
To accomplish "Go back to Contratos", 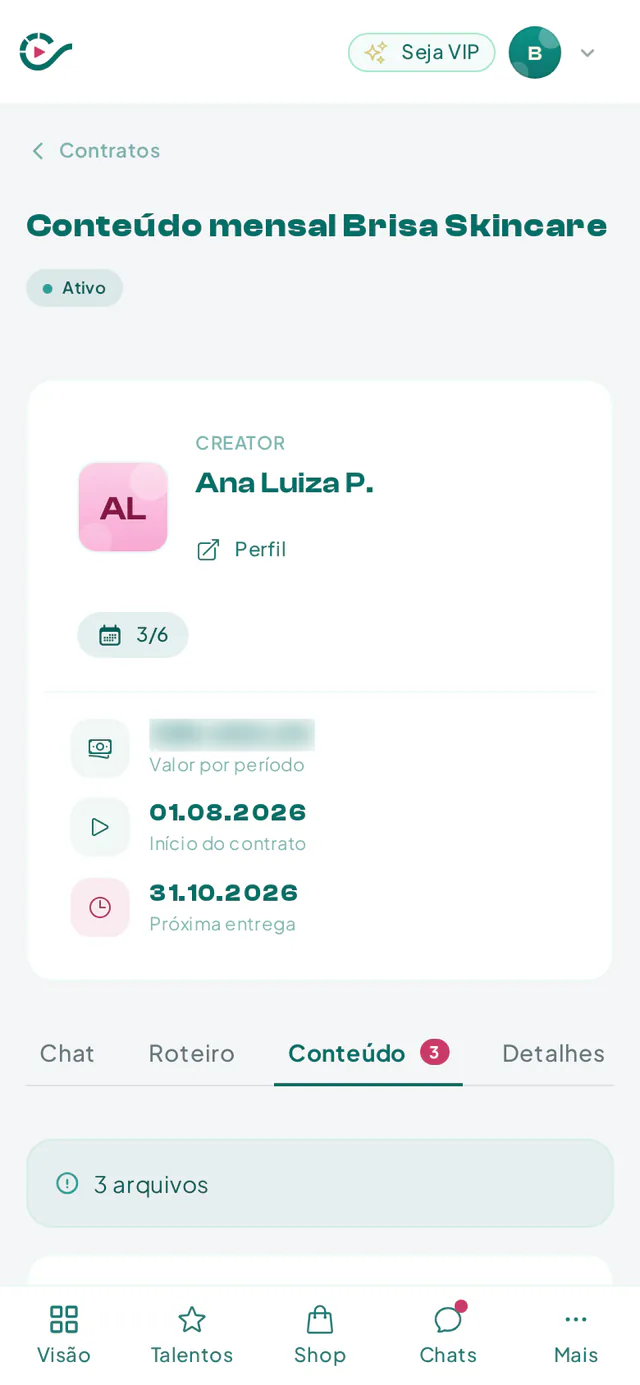I will pyautogui.click(x=109, y=150).
